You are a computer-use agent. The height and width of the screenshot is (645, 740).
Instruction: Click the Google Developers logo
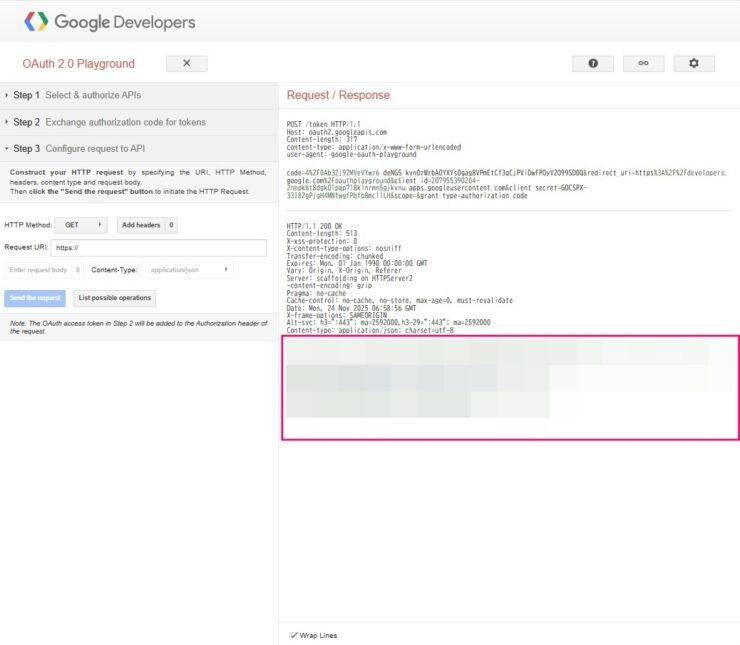click(110, 22)
